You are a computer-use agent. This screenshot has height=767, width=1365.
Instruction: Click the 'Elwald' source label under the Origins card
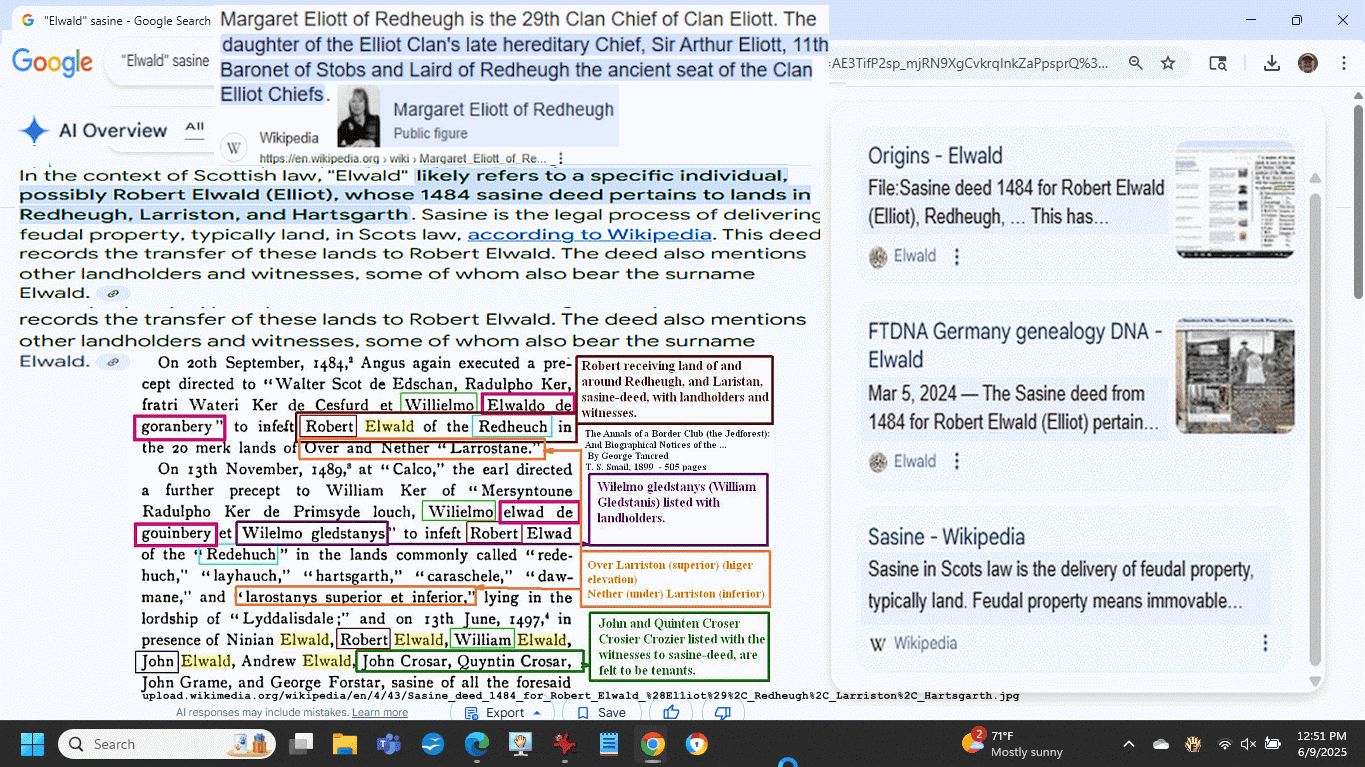click(x=914, y=256)
